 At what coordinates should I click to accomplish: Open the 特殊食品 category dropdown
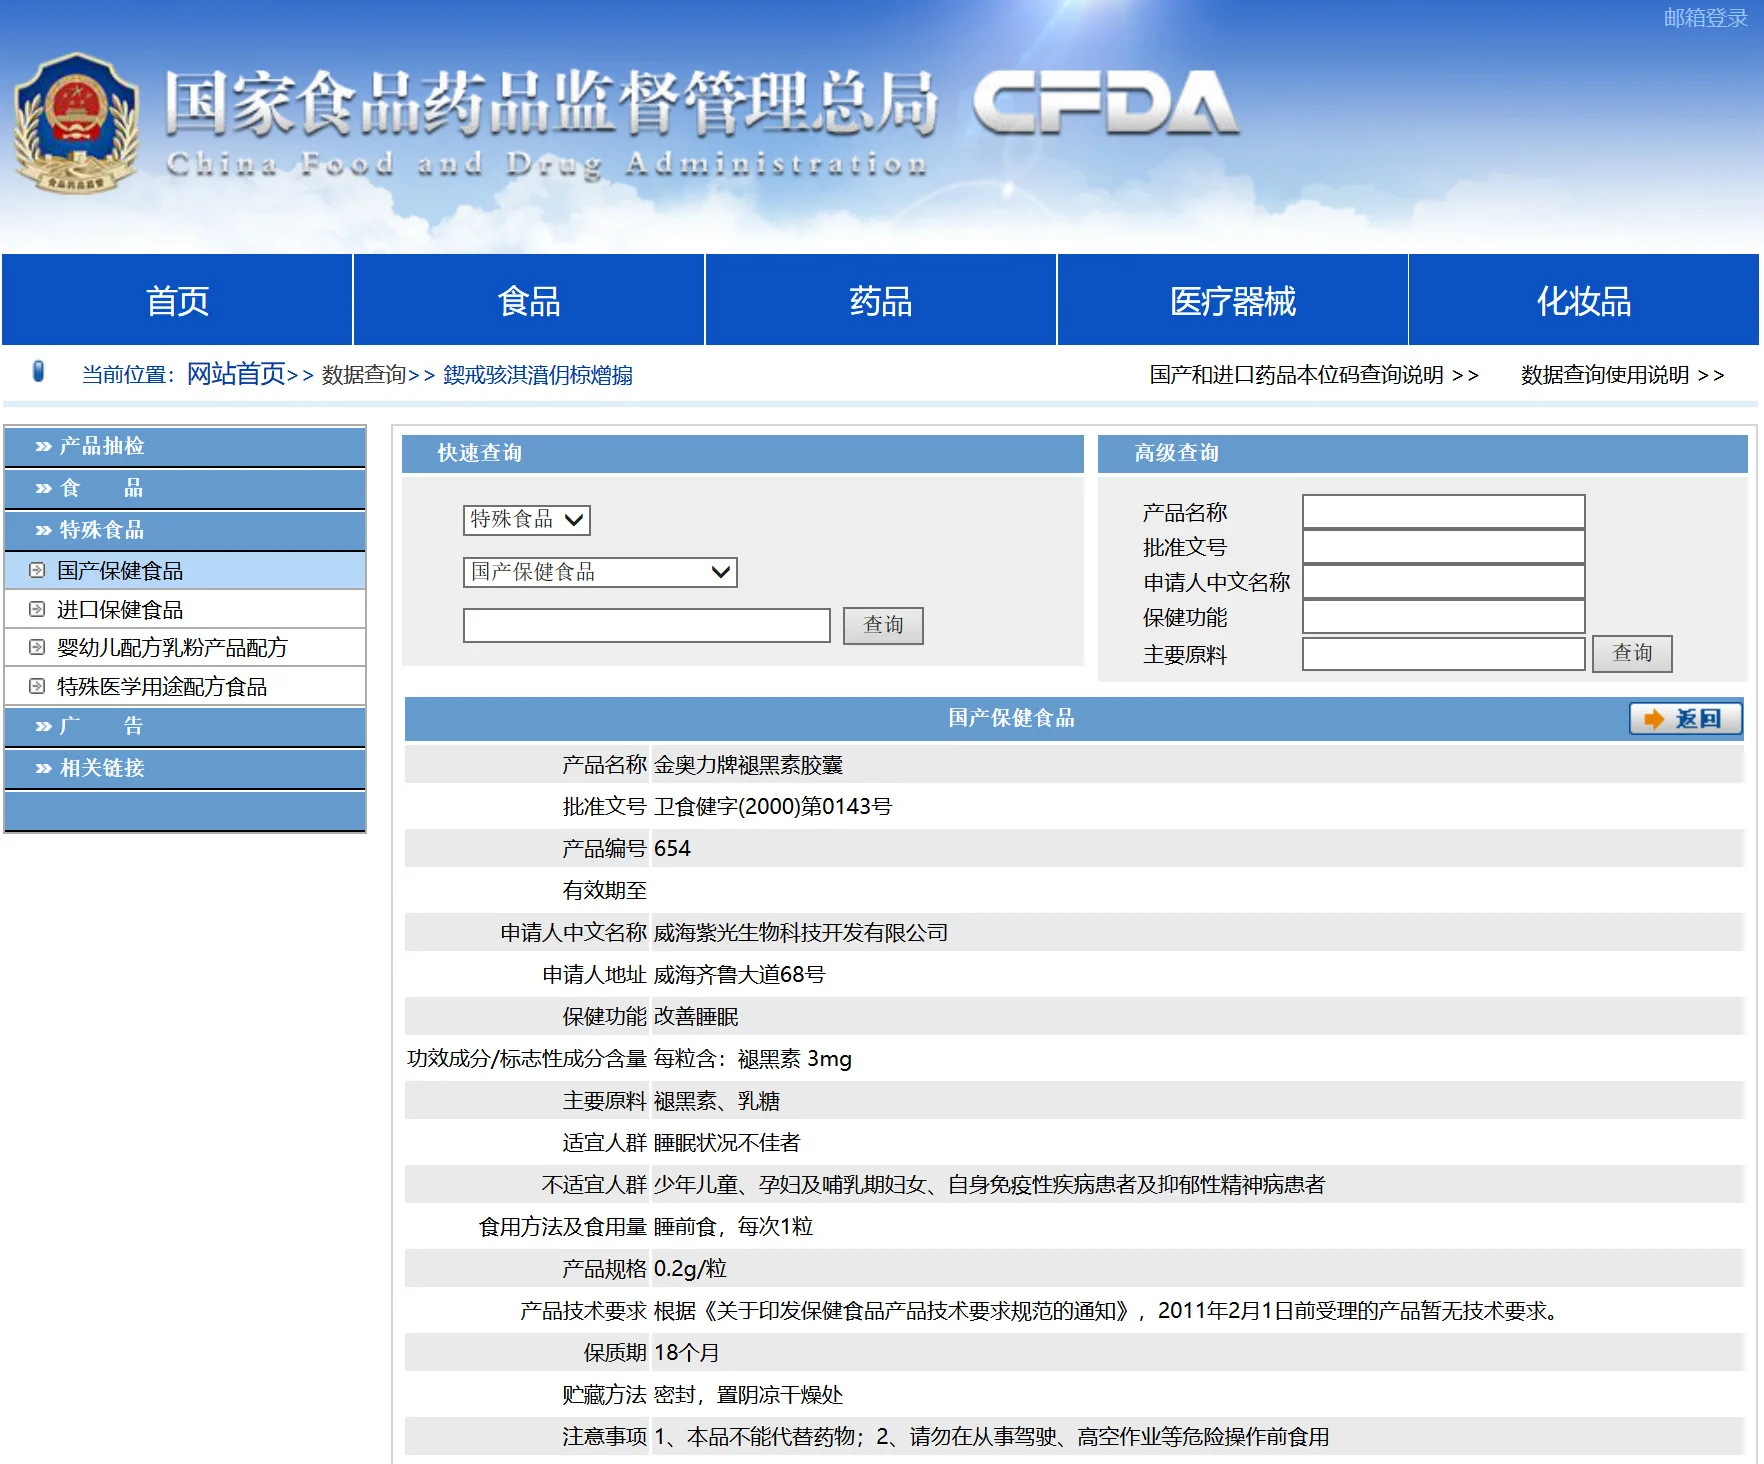click(527, 519)
